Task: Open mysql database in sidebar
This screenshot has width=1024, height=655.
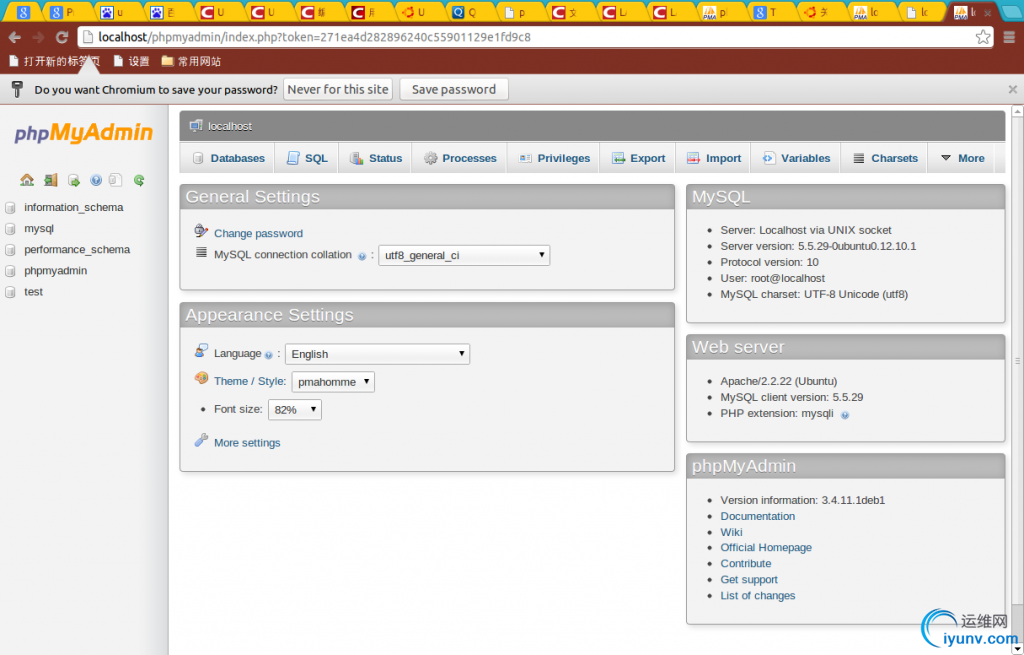Action: (39, 229)
